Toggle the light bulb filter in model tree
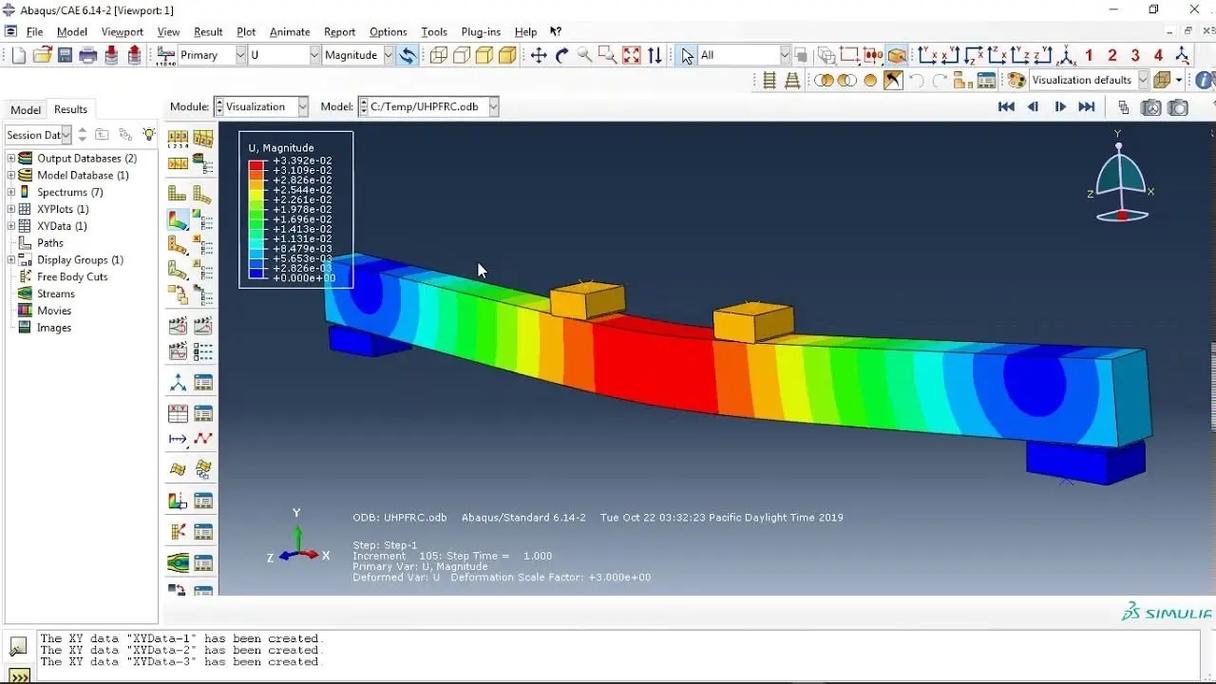Viewport: 1216px width, 684px height. pyautogui.click(x=148, y=134)
